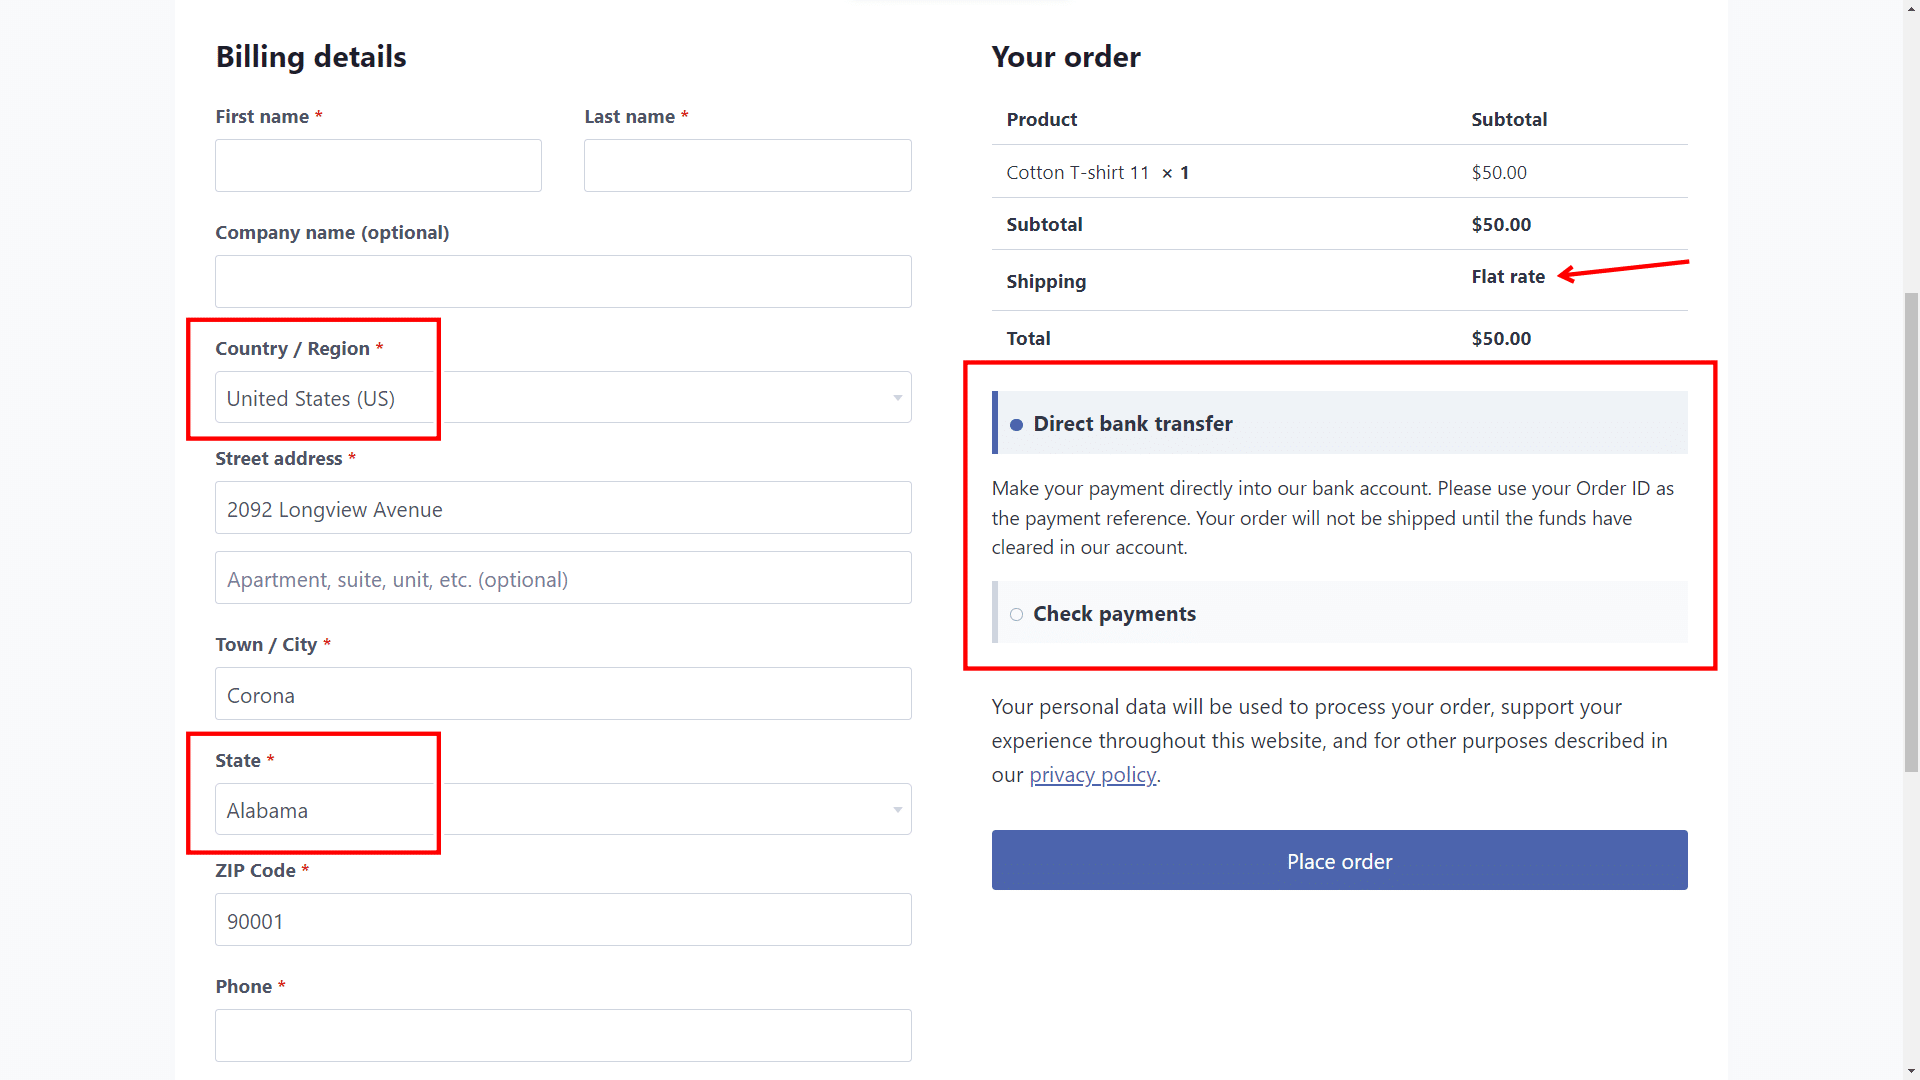Click the scrollbar down arrow
Viewport: 1920px width, 1080px height.
(1911, 1071)
